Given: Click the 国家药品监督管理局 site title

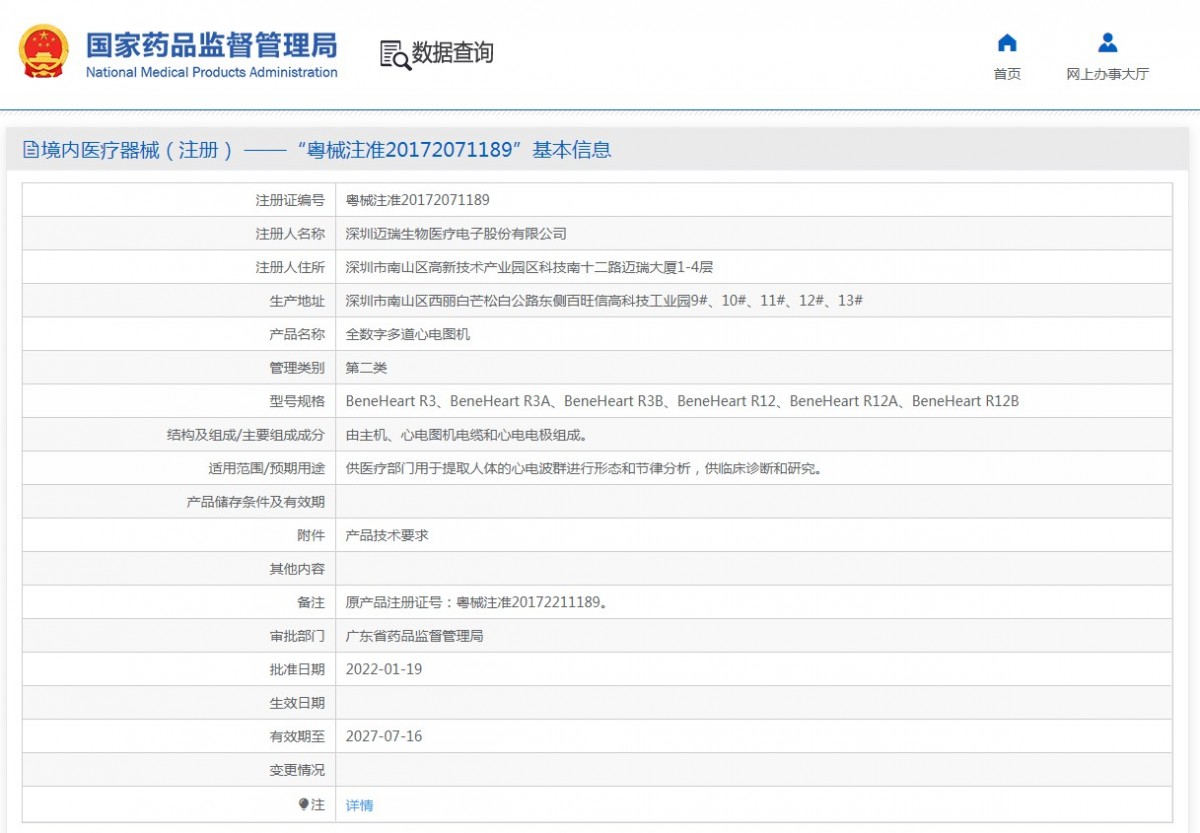Looking at the screenshot, I should point(212,45).
